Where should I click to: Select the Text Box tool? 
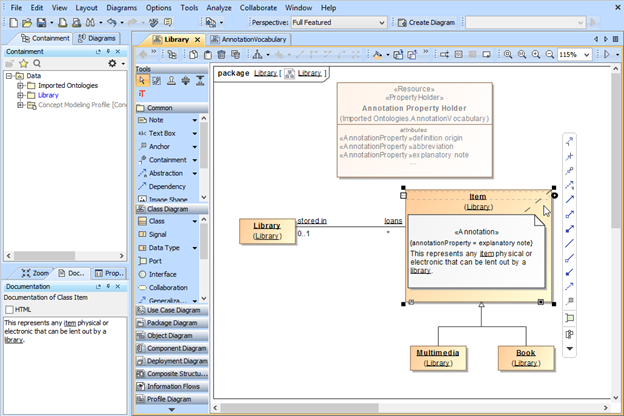tap(162, 133)
